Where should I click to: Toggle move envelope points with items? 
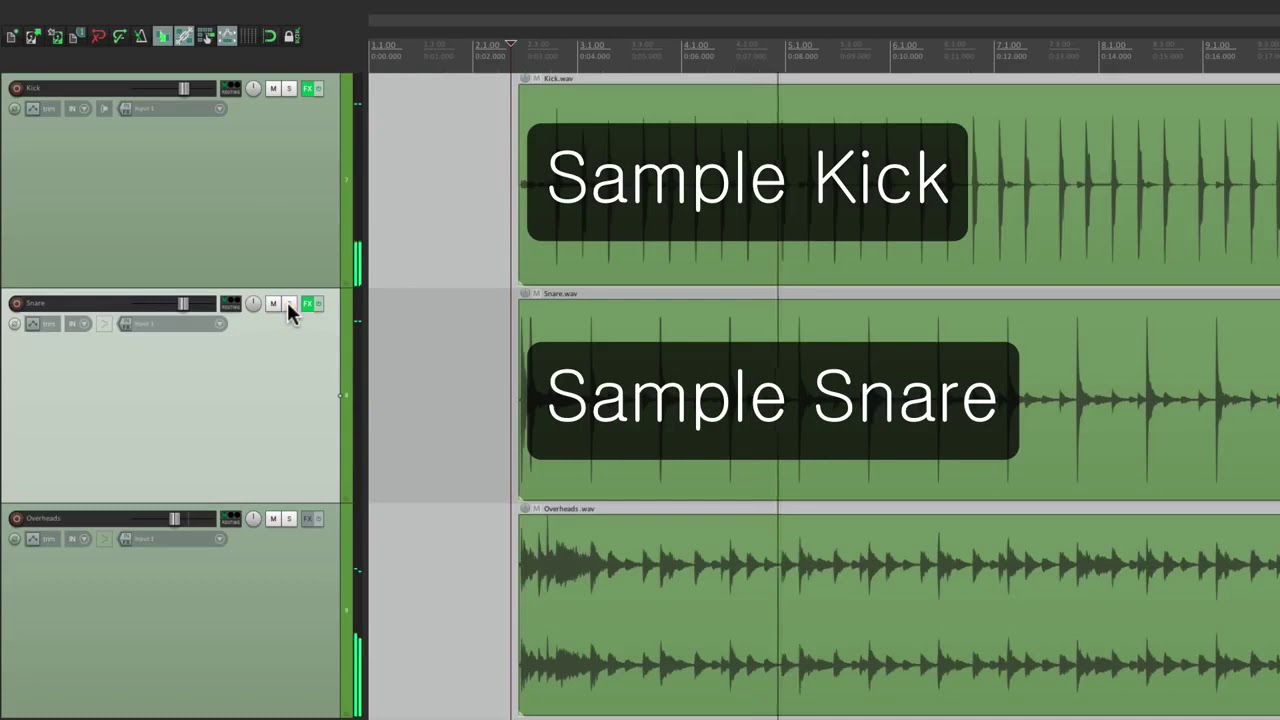pos(227,36)
